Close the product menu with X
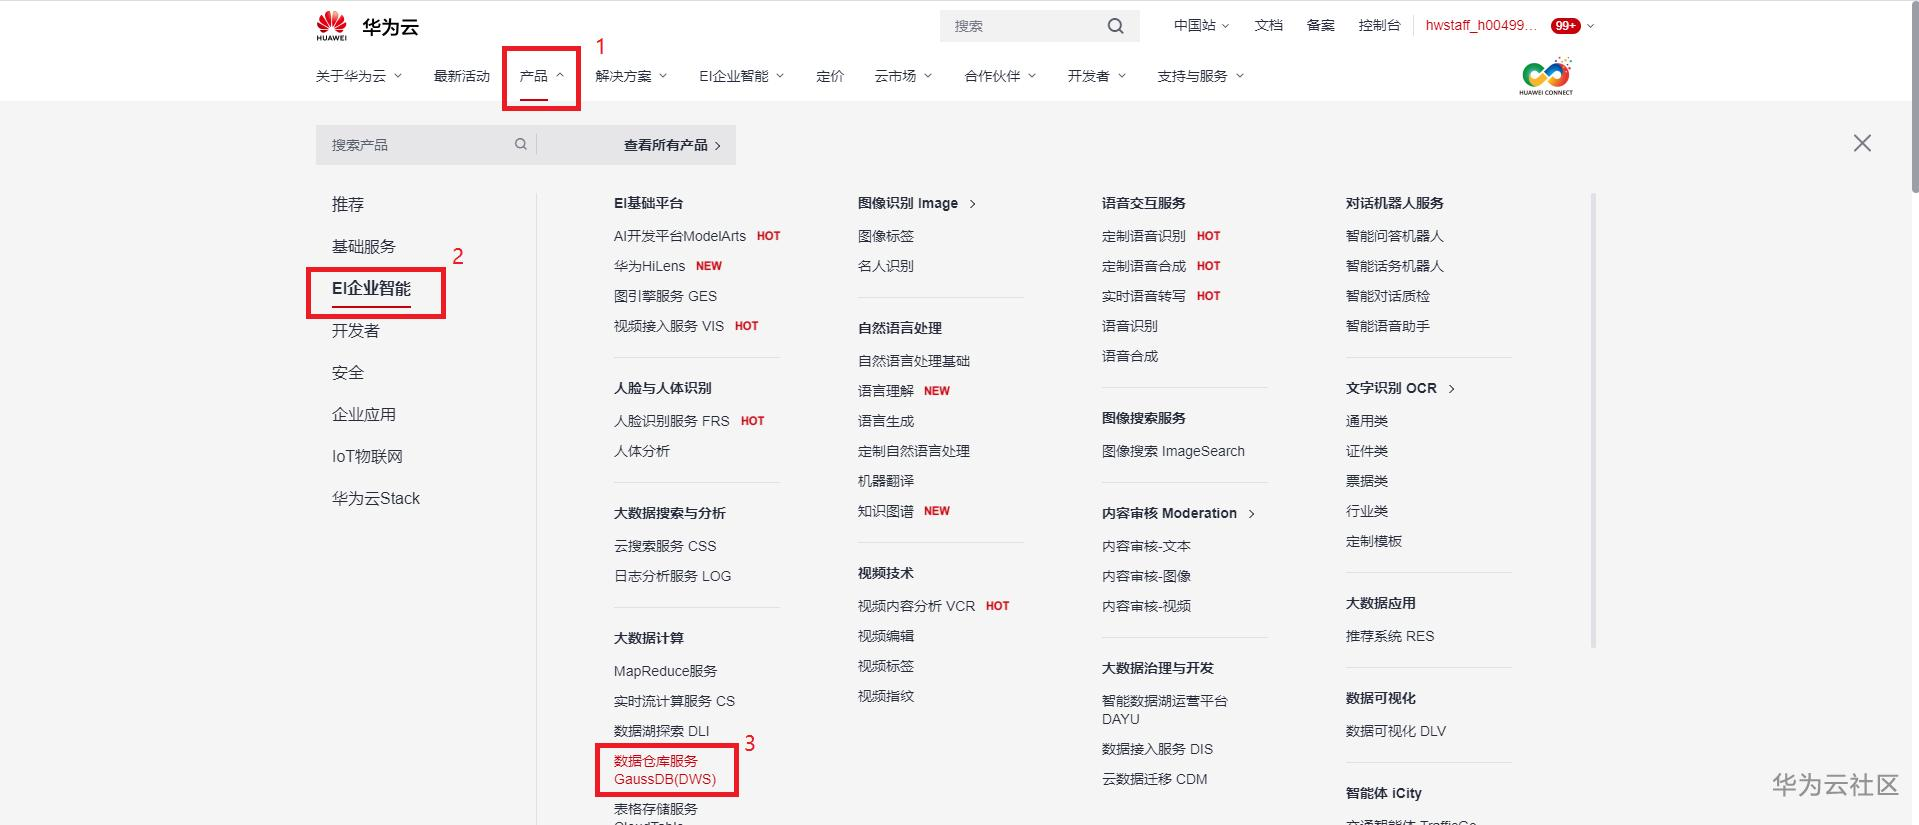 point(1862,143)
